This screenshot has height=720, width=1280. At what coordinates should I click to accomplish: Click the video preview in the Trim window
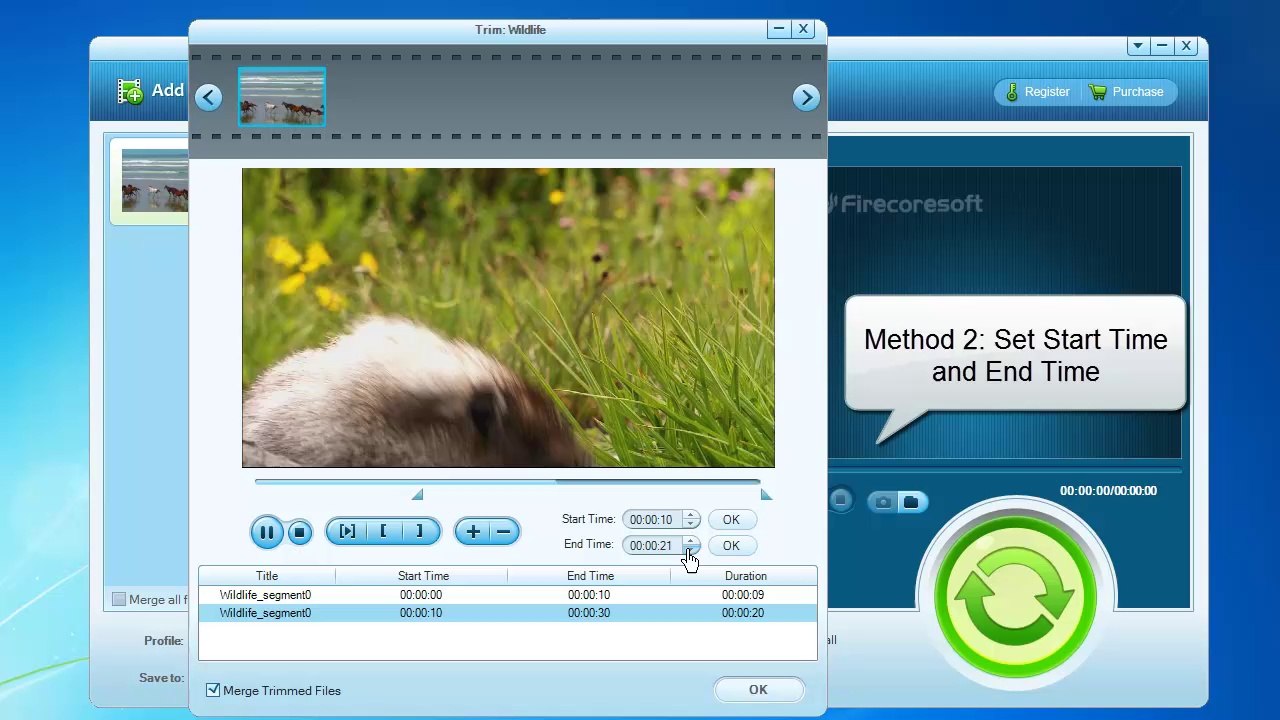(x=508, y=318)
